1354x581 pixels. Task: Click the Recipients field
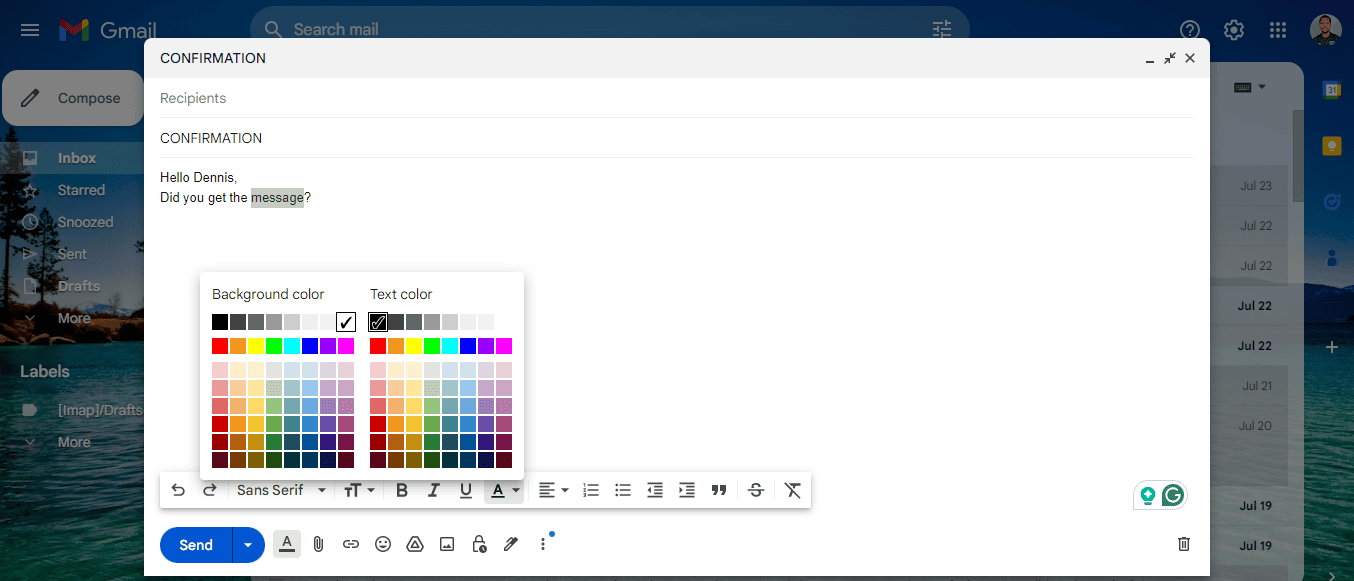pyautogui.click(x=676, y=98)
